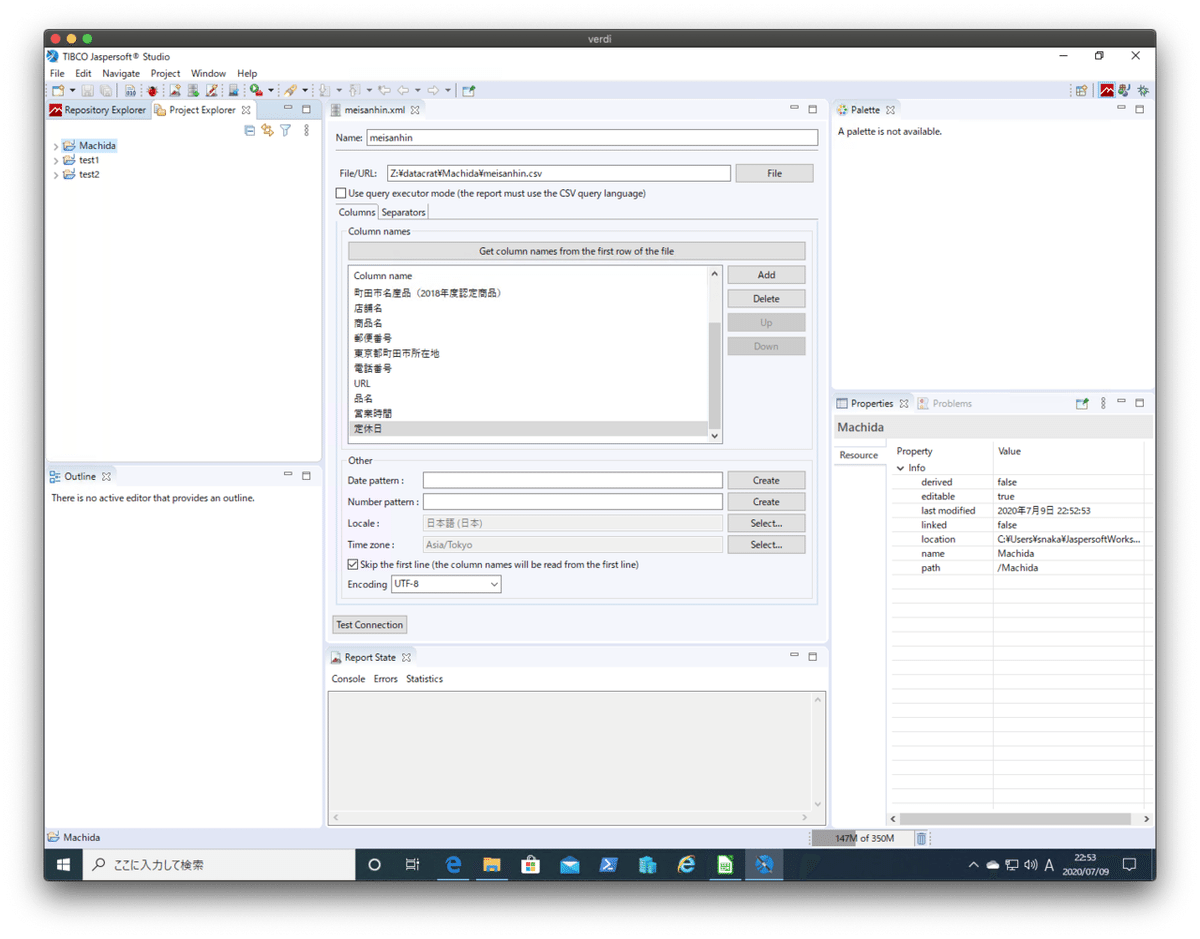Enable query executor mode checkbox

point(339,192)
